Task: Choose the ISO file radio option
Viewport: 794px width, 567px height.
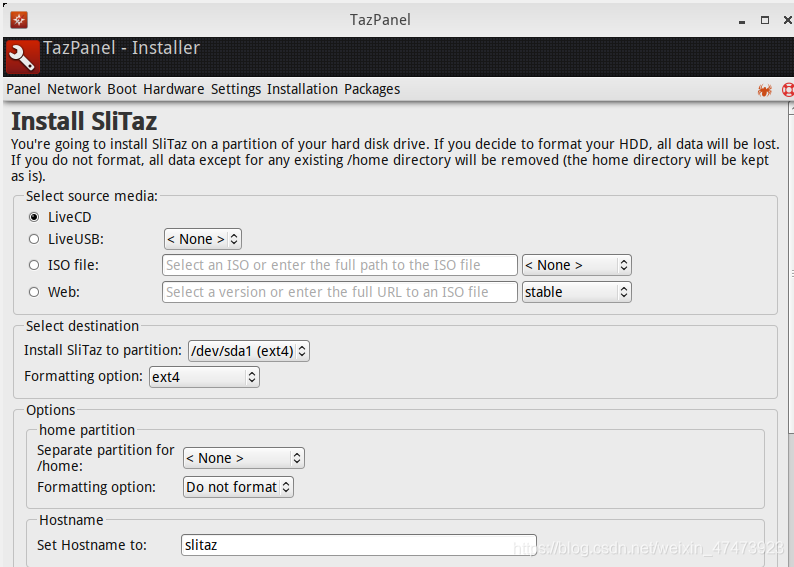Action: 34,265
